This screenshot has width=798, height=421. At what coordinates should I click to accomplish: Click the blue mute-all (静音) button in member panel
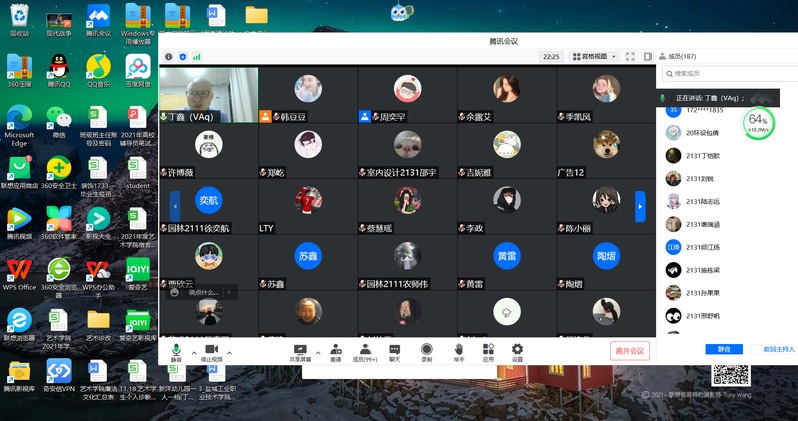(724, 349)
